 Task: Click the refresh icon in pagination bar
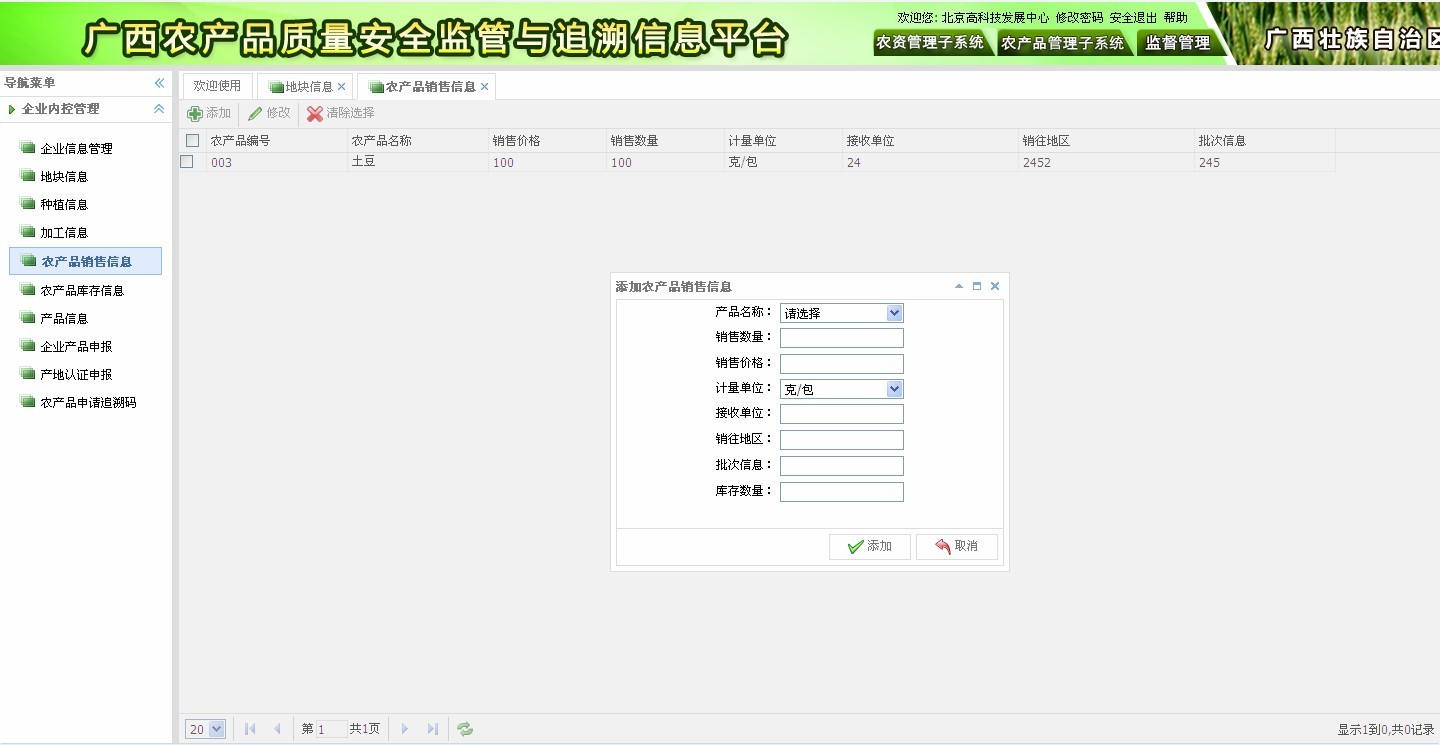tap(465, 729)
